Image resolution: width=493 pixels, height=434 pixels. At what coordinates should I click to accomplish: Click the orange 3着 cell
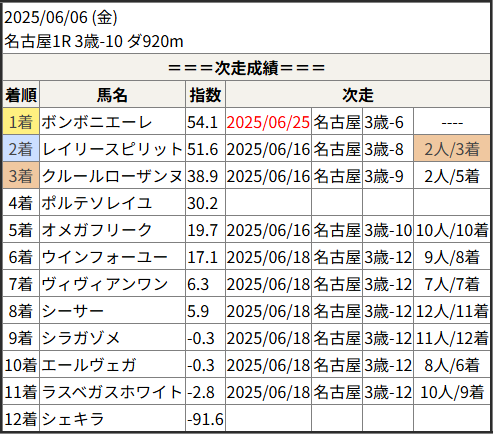pos(21,176)
